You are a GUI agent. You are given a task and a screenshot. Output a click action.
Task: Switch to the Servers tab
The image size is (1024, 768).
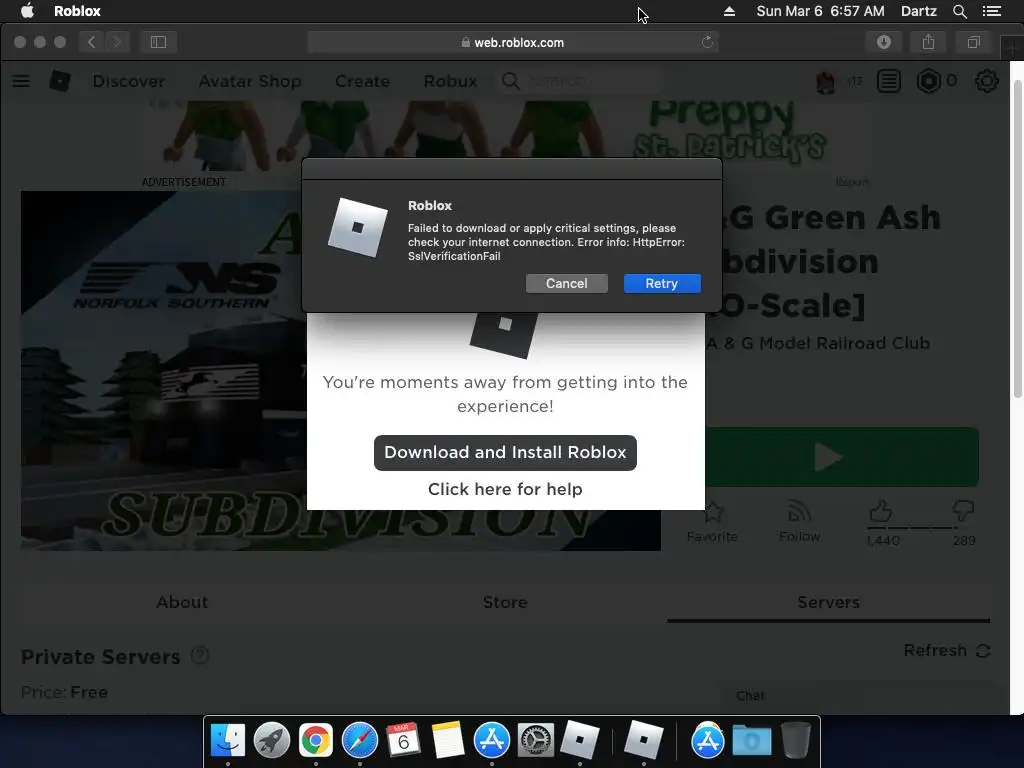click(828, 602)
